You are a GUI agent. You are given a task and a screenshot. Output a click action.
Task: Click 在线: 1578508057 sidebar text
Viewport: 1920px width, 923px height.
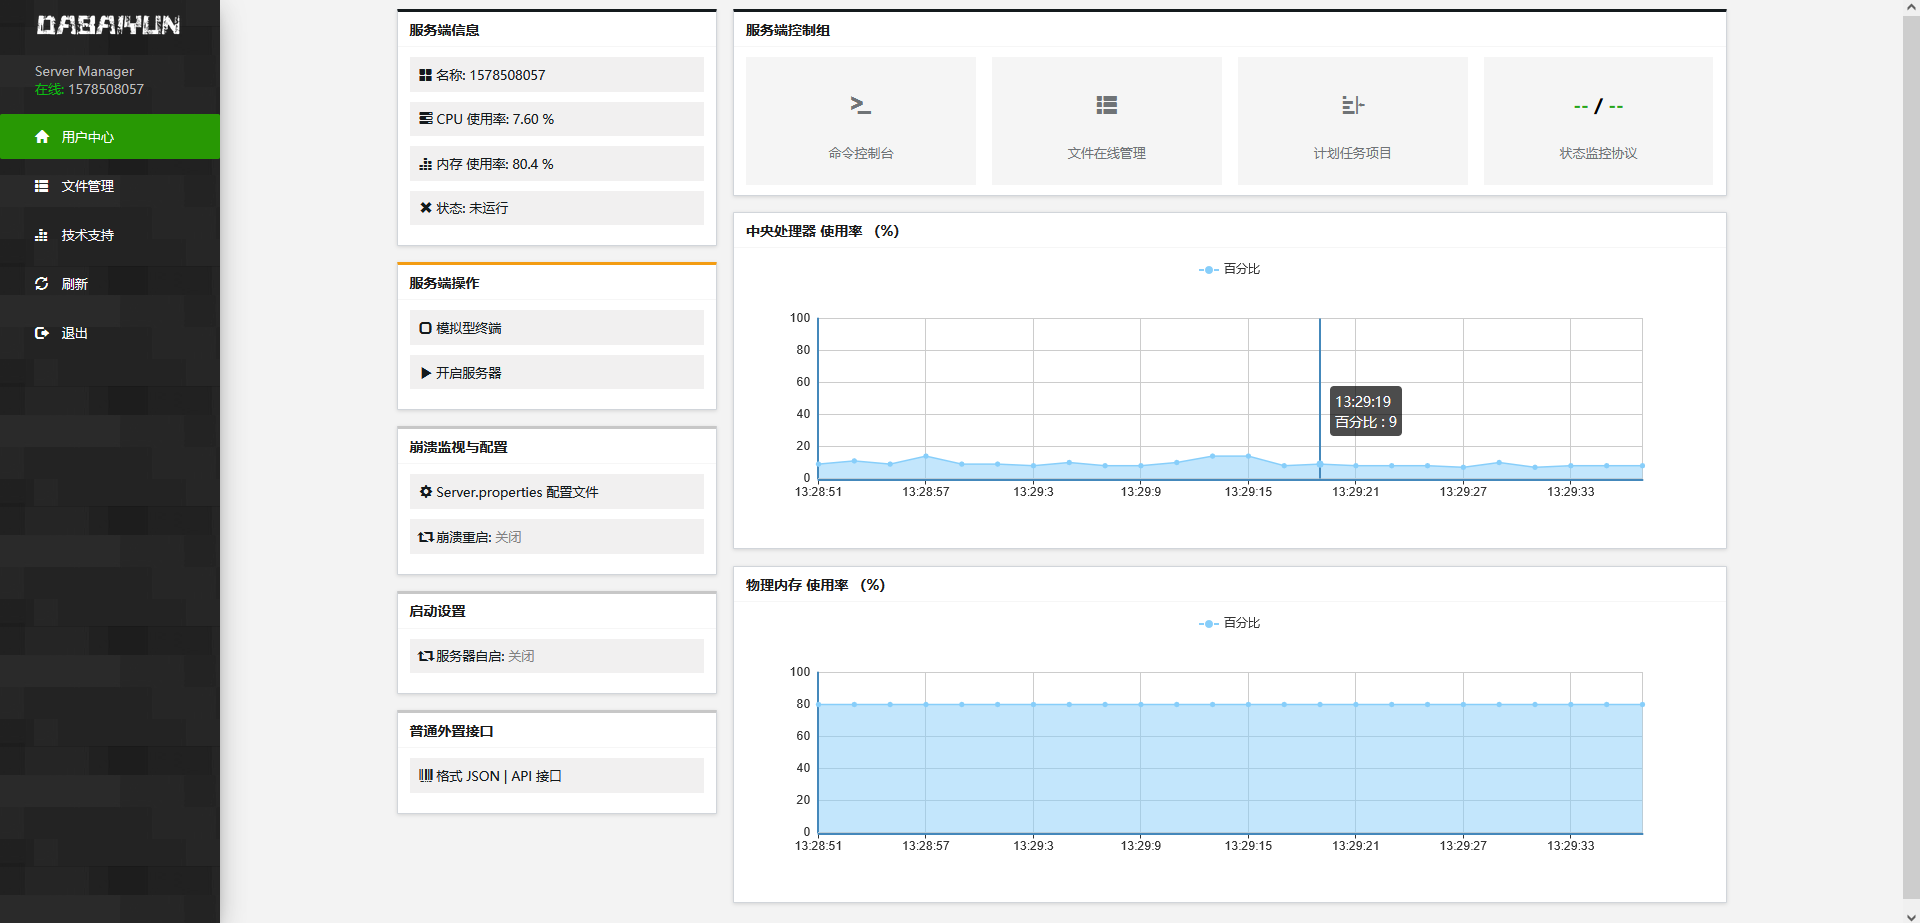pyautogui.click(x=89, y=89)
